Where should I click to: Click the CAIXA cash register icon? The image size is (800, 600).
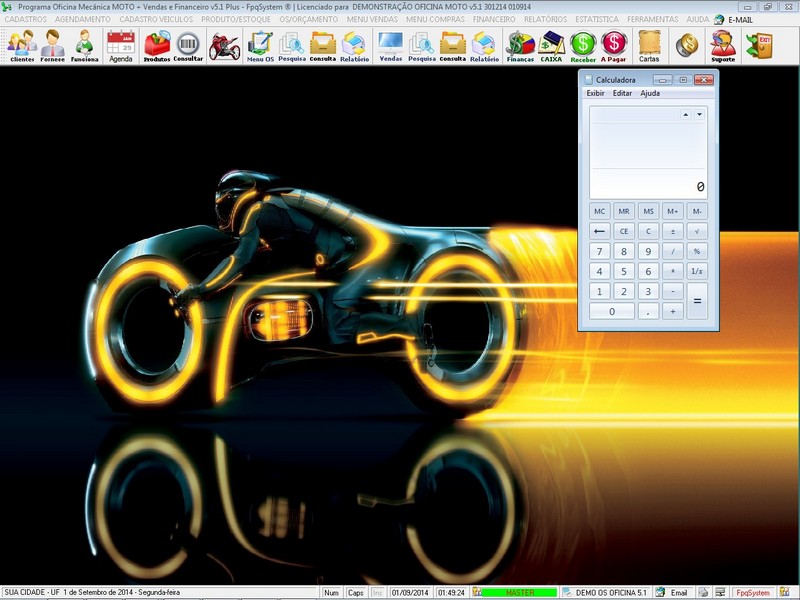pos(551,45)
